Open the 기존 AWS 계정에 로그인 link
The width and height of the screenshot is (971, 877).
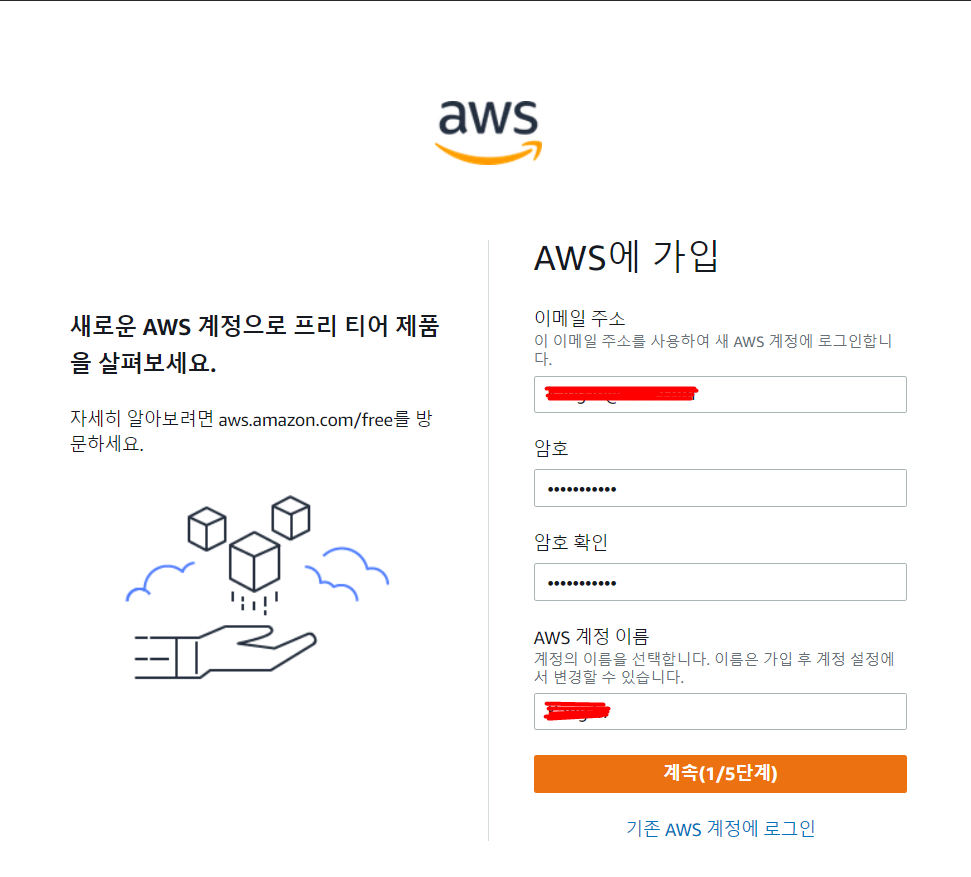[x=720, y=829]
